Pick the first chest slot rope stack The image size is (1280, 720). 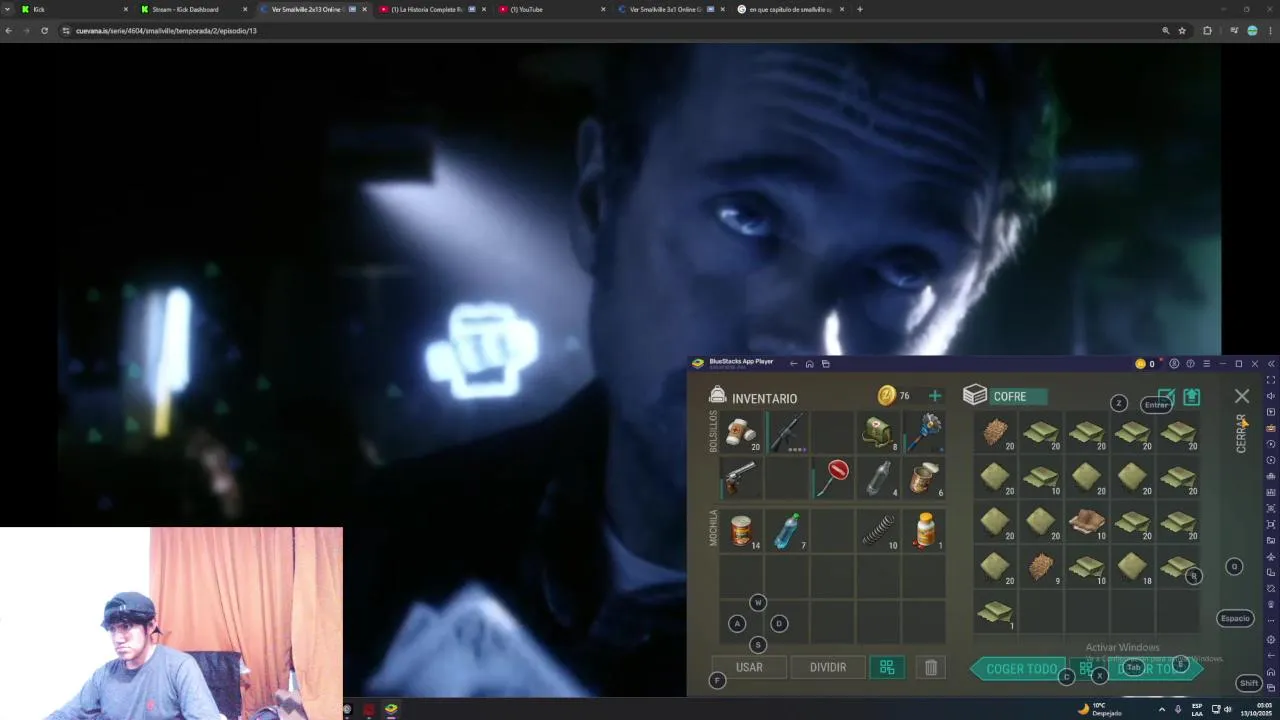pos(996,432)
